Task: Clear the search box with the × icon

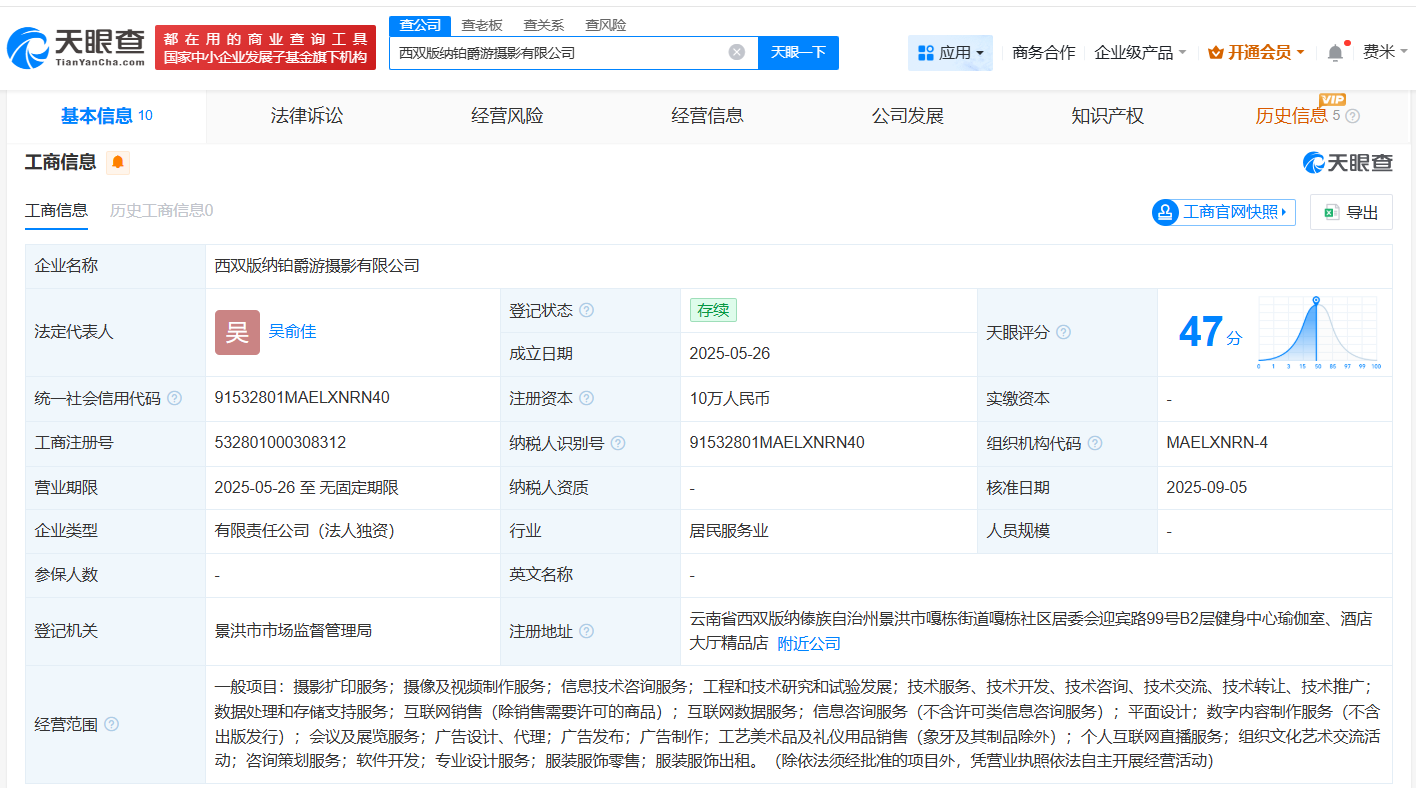Action: (x=737, y=52)
